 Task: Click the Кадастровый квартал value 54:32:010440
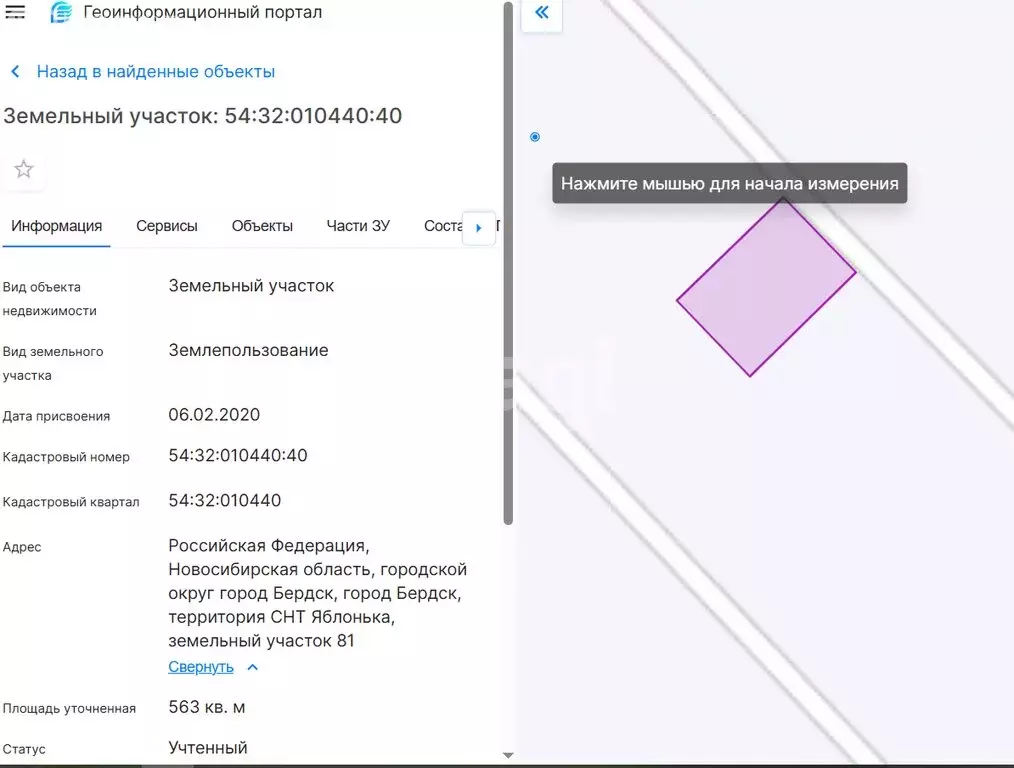pyautogui.click(x=224, y=500)
